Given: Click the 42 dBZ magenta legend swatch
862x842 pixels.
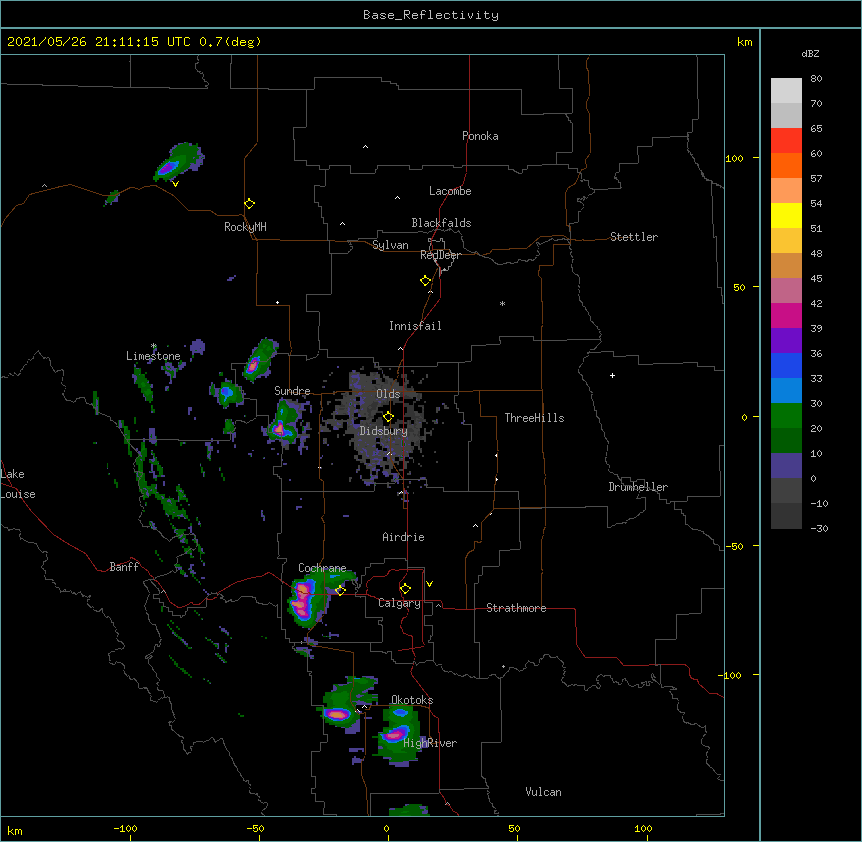Looking at the screenshot, I should [x=786, y=315].
